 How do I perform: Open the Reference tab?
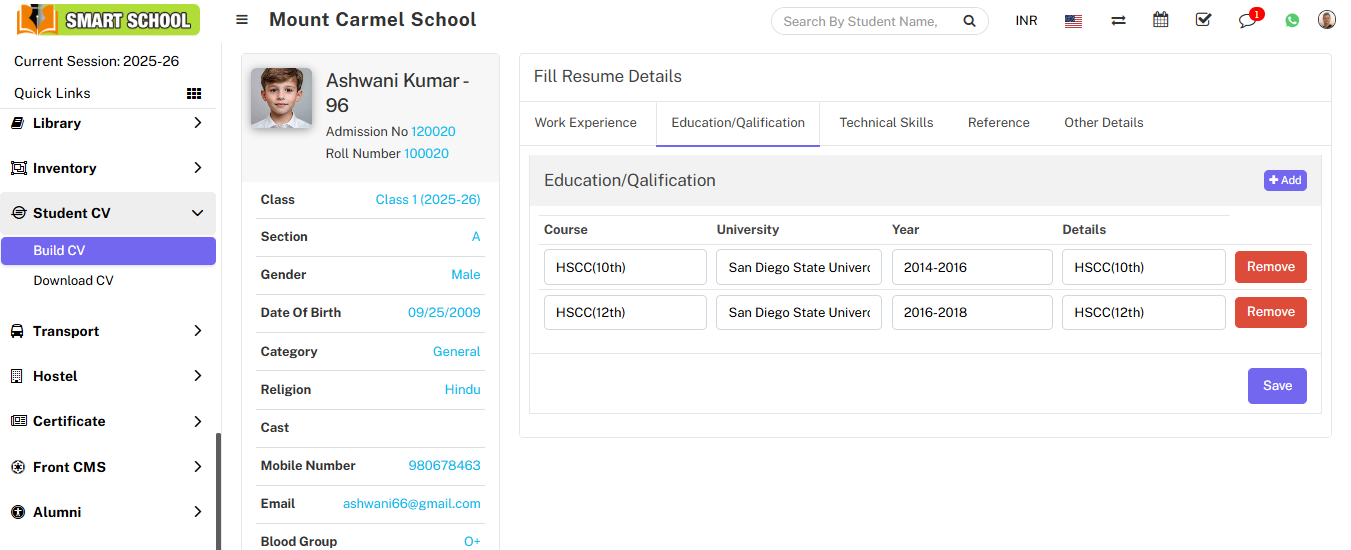click(x=998, y=123)
